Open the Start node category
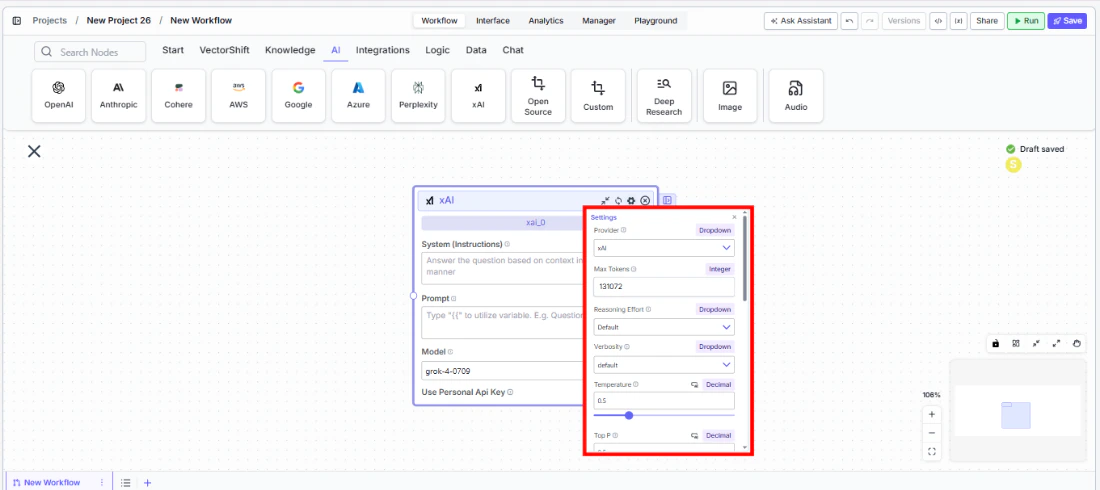This screenshot has height=490, width=1100. (x=173, y=51)
